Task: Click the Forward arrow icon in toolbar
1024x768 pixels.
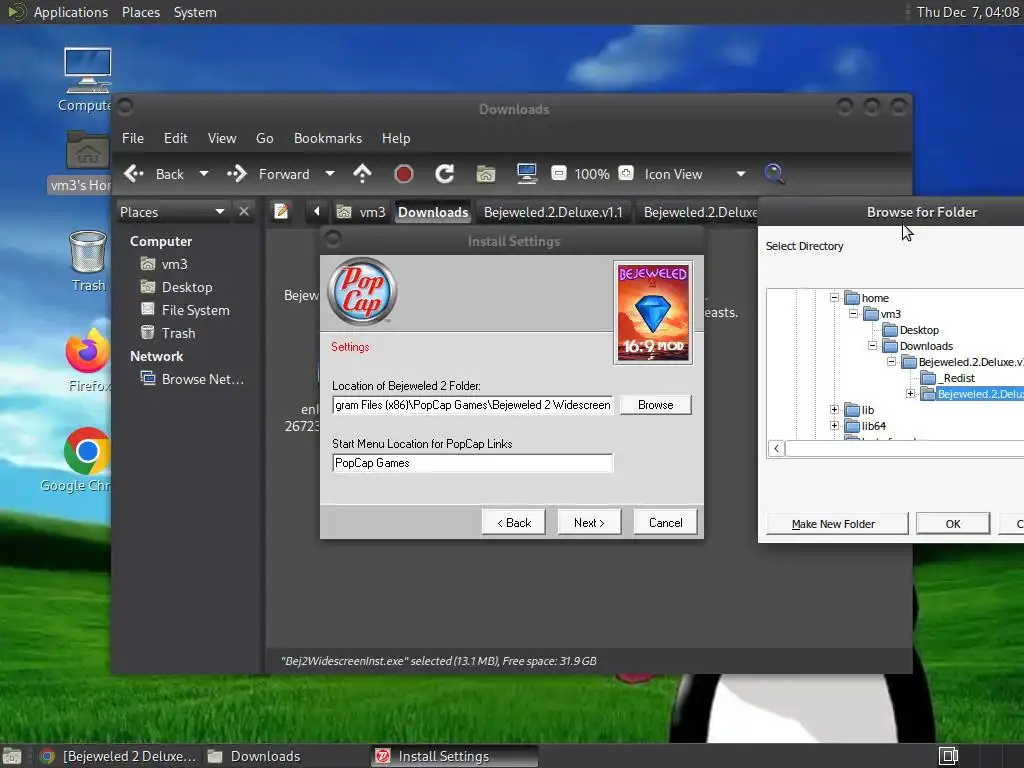Action: click(x=236, y=174)
